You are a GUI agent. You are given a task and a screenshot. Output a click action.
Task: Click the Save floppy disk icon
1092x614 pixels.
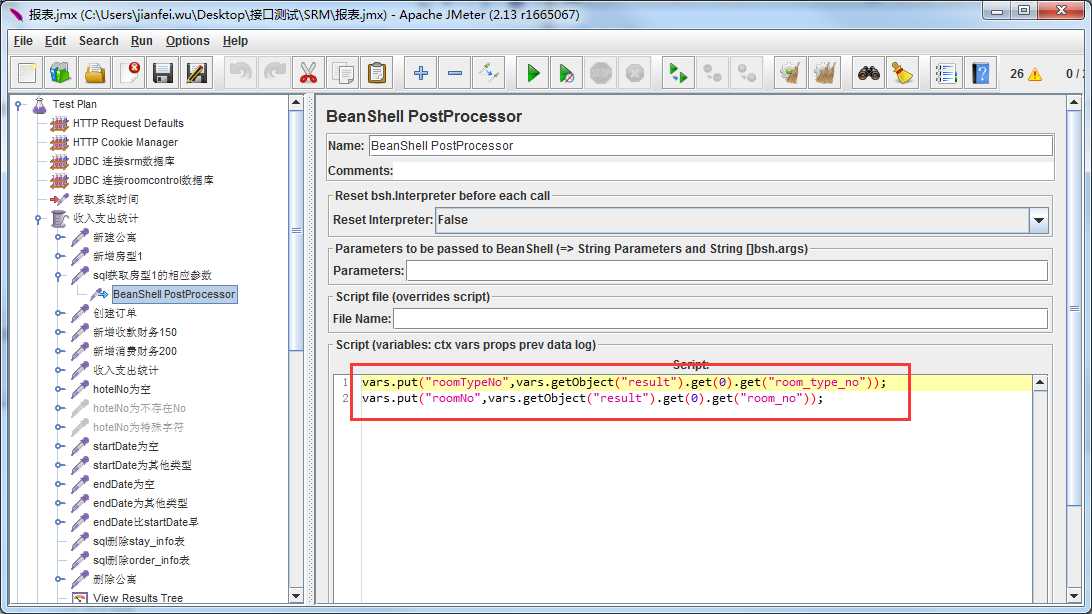(x=163, y=73)
